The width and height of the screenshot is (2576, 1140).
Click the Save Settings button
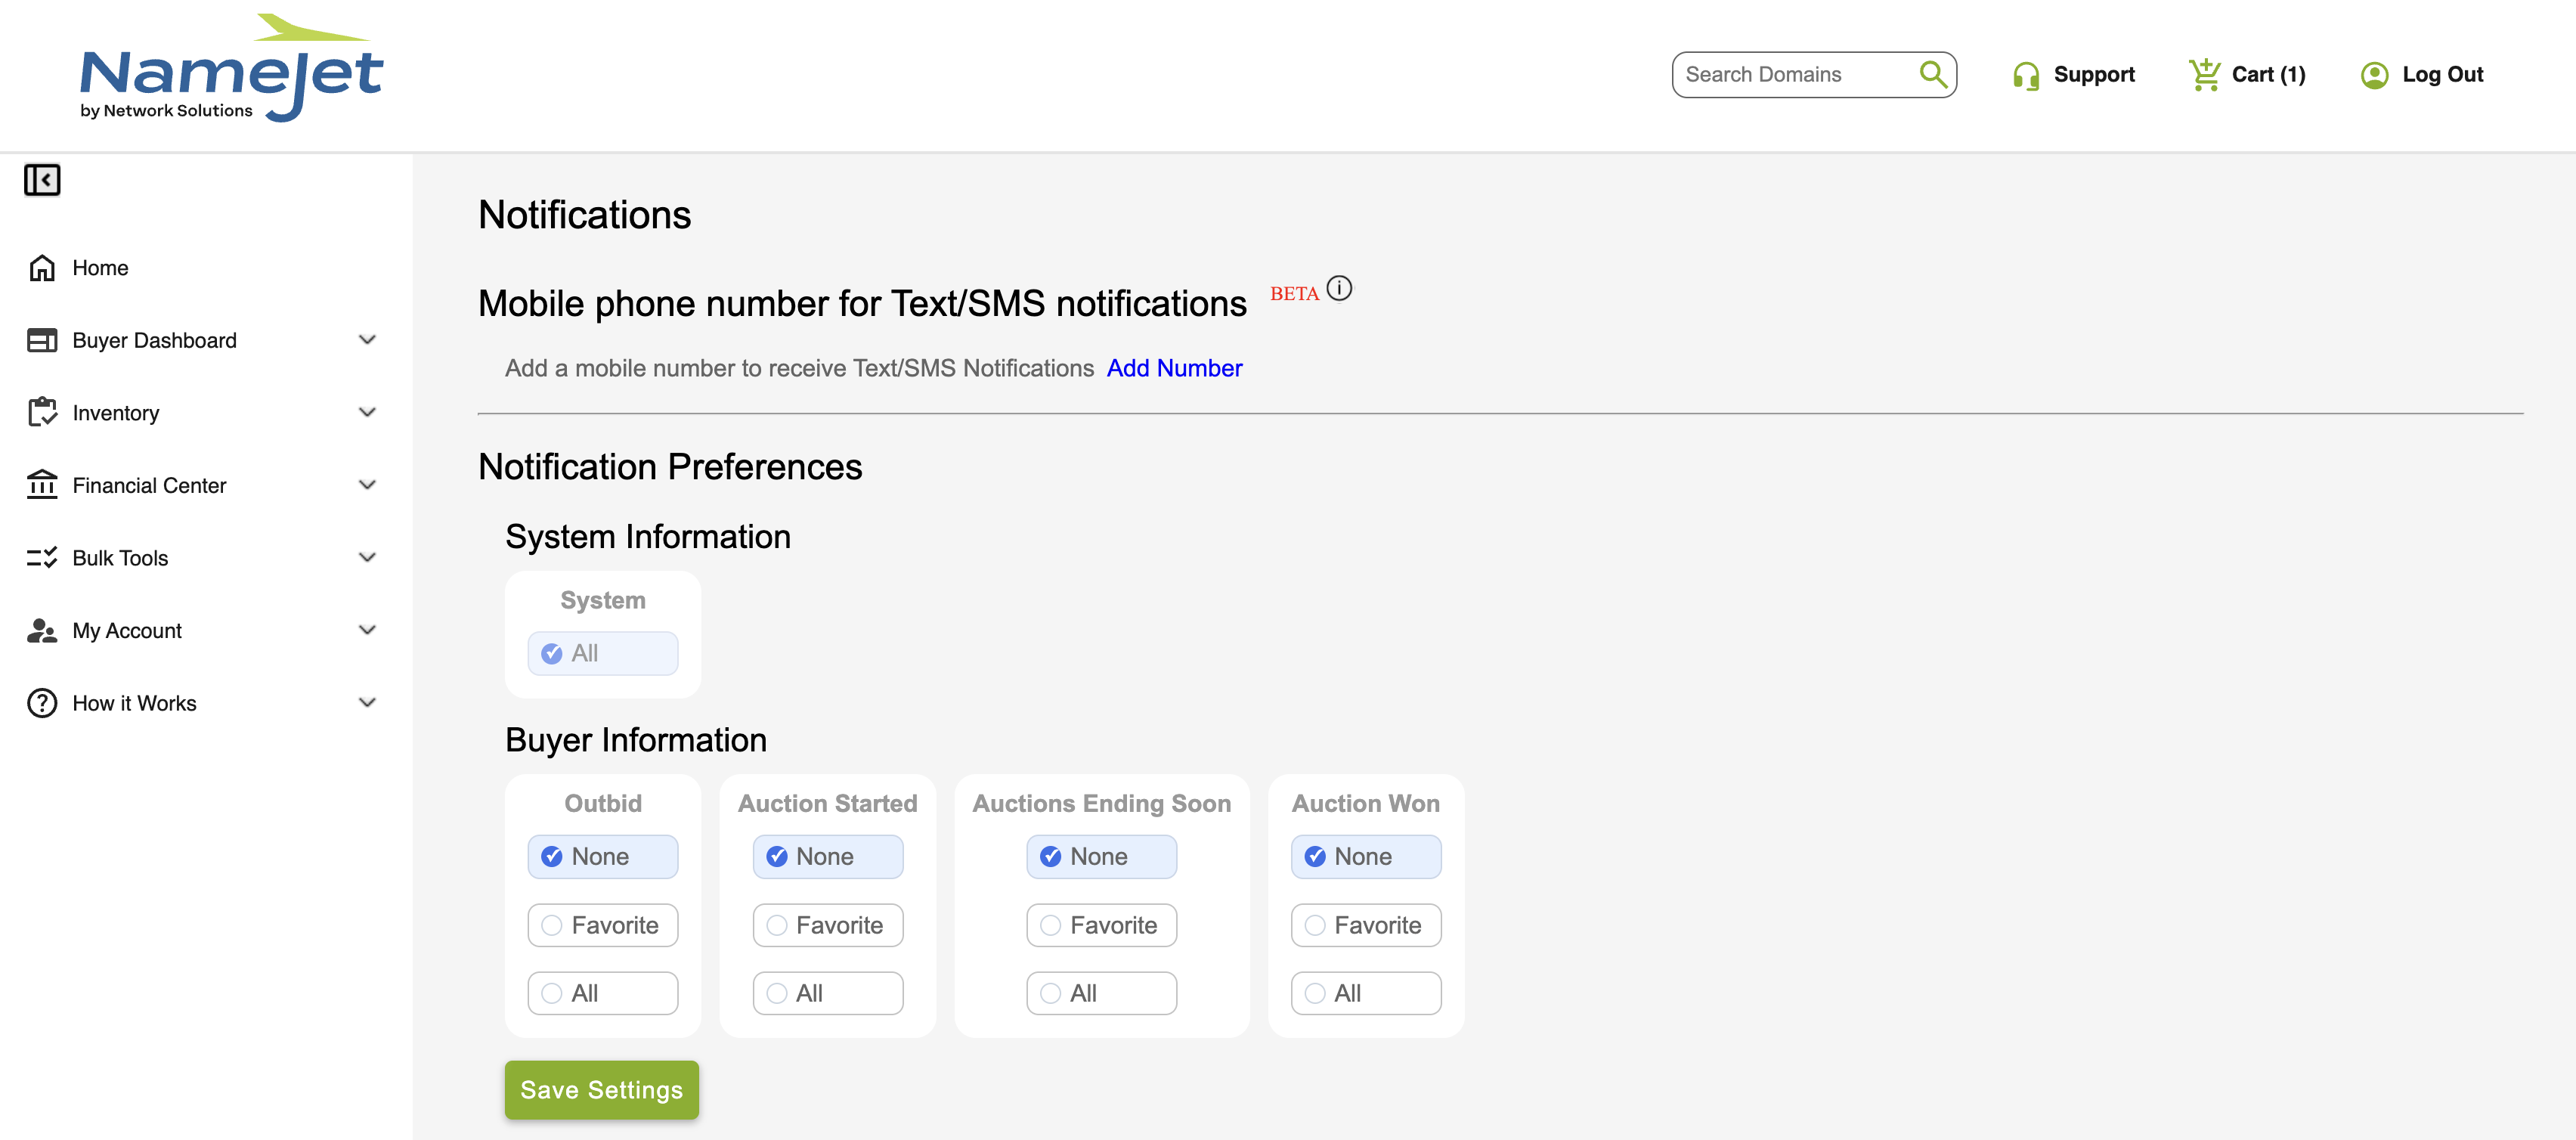click(602, 1090)
